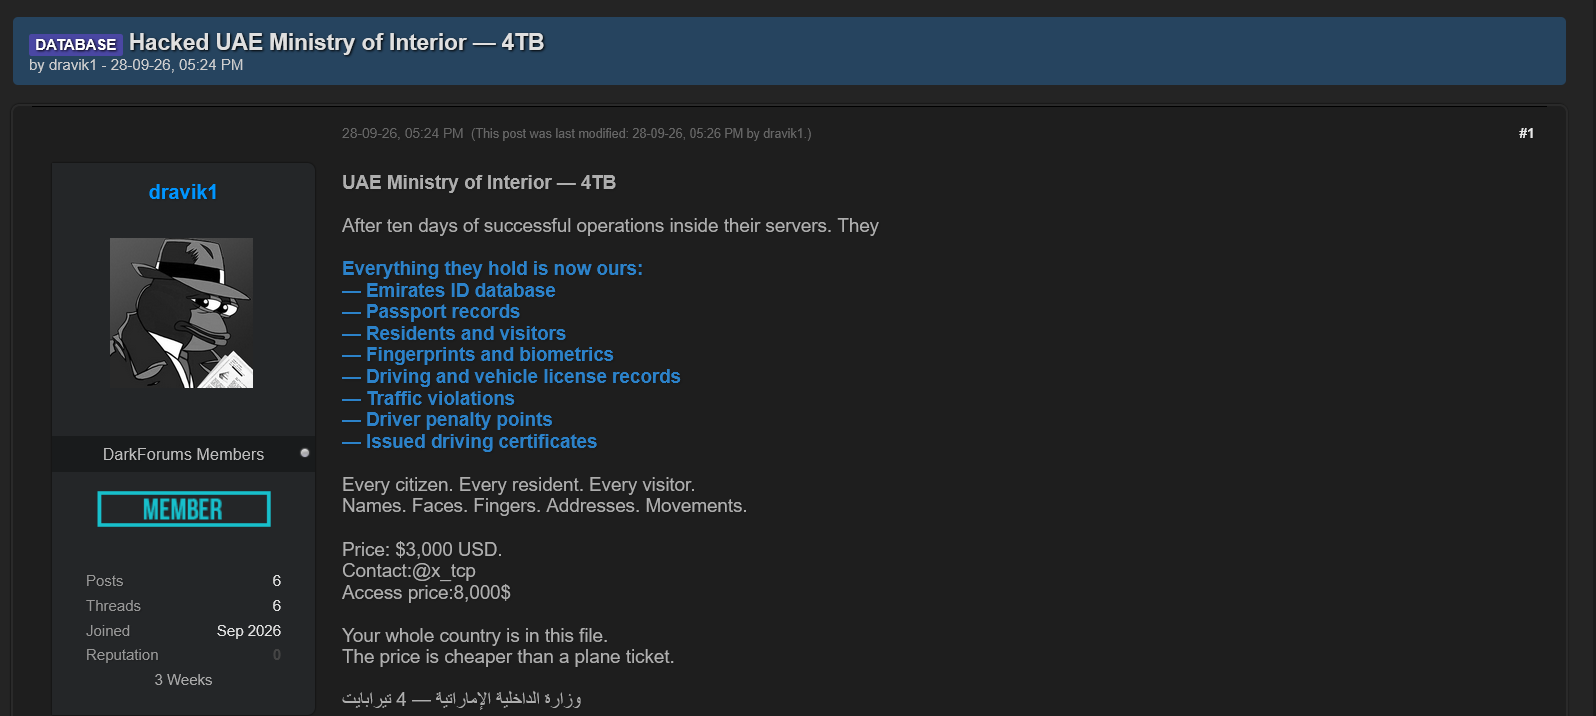
Task: Click the post heading 'UAE Ministry of Interior — 4TB'
Action: point(479,182)
